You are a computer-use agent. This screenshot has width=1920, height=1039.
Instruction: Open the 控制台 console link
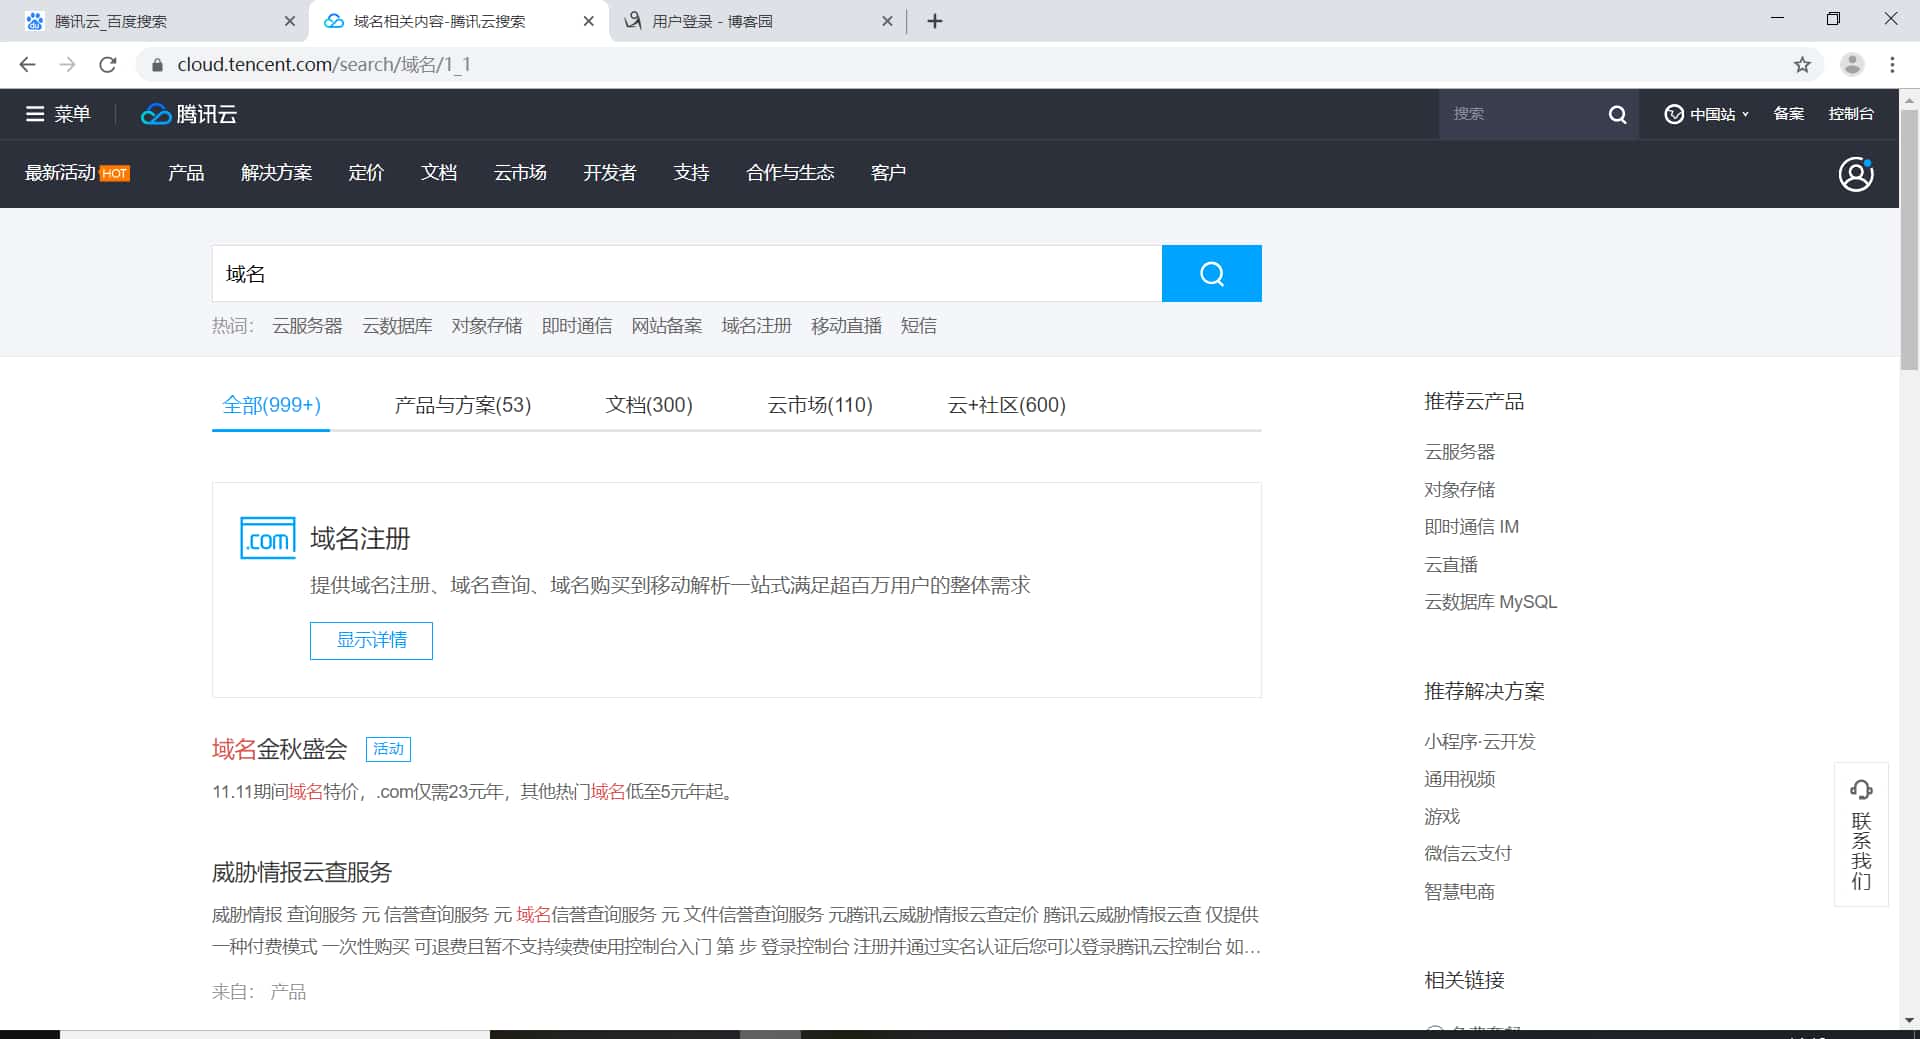coord(1851,113)
